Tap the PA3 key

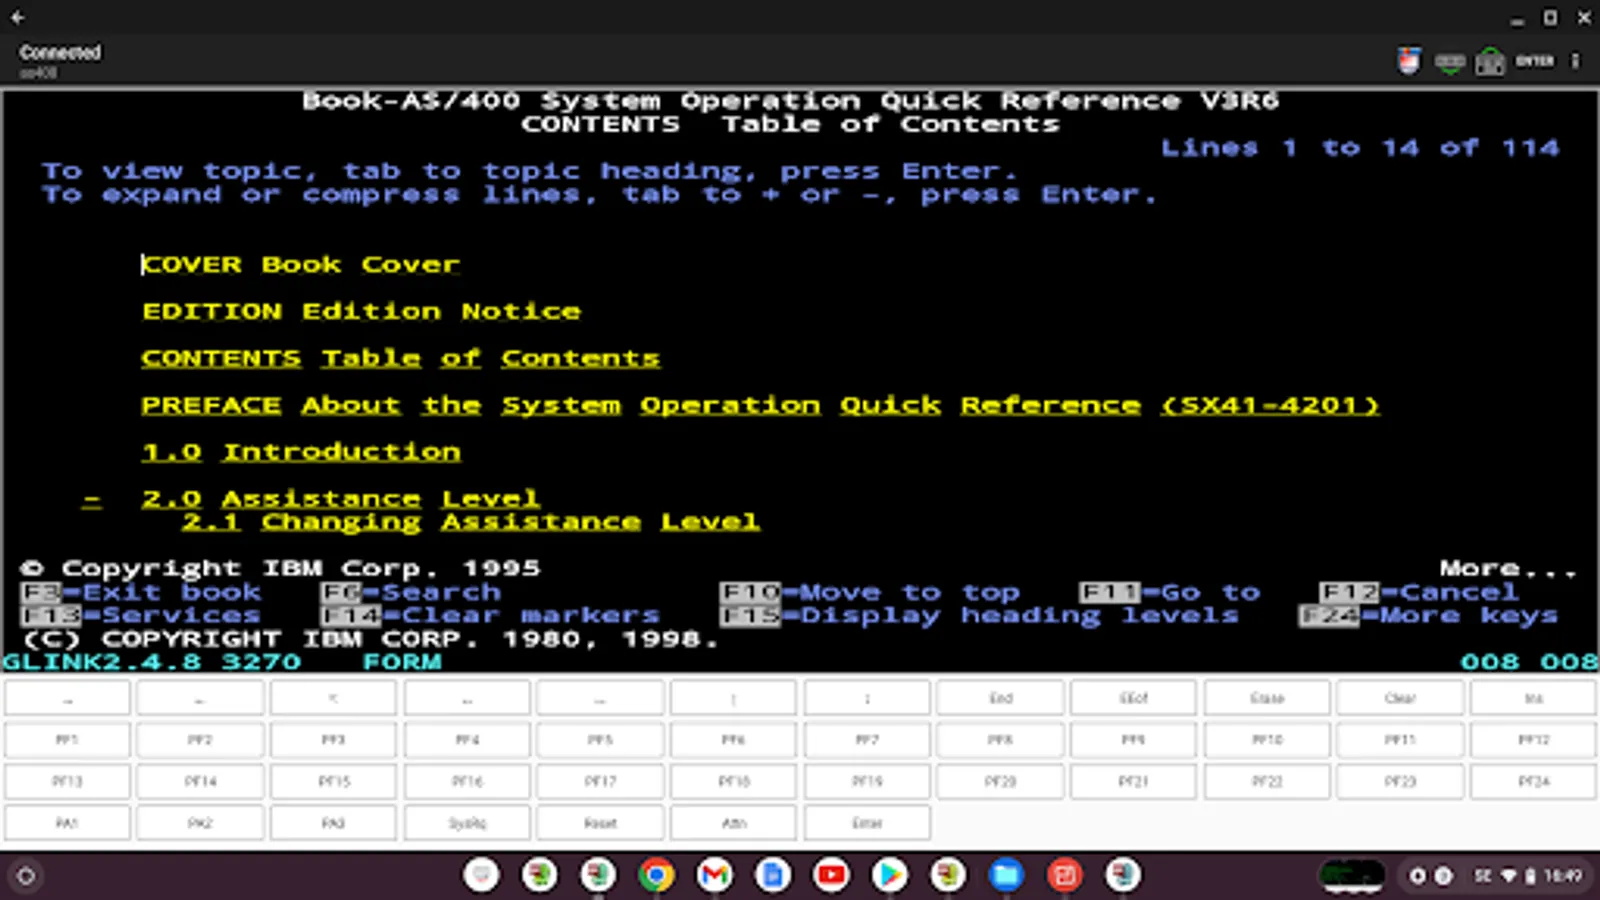coord(333,823)
